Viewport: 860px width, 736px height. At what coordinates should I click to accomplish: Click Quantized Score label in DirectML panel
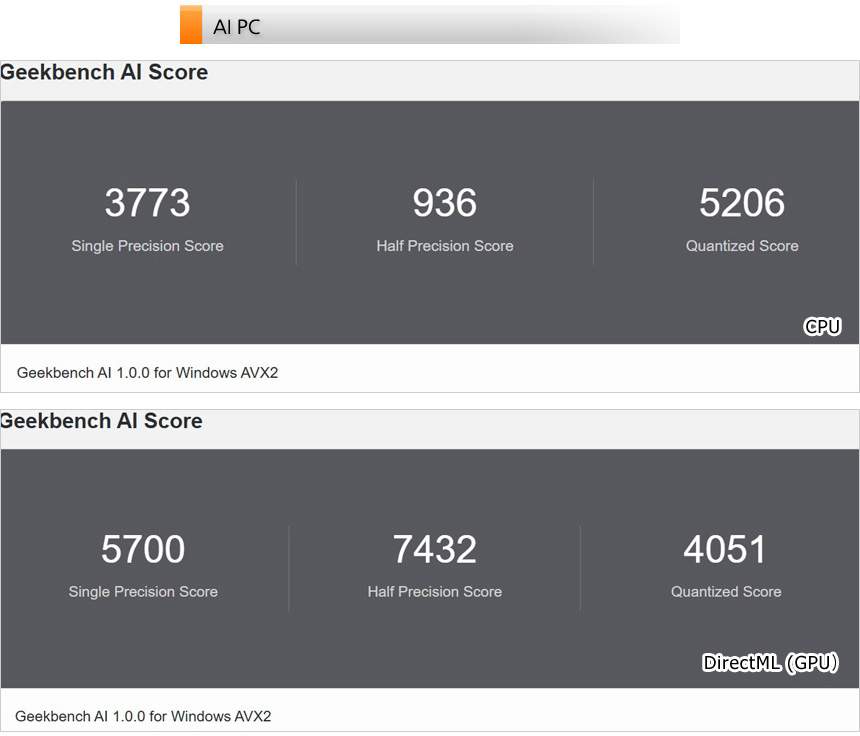726,592
